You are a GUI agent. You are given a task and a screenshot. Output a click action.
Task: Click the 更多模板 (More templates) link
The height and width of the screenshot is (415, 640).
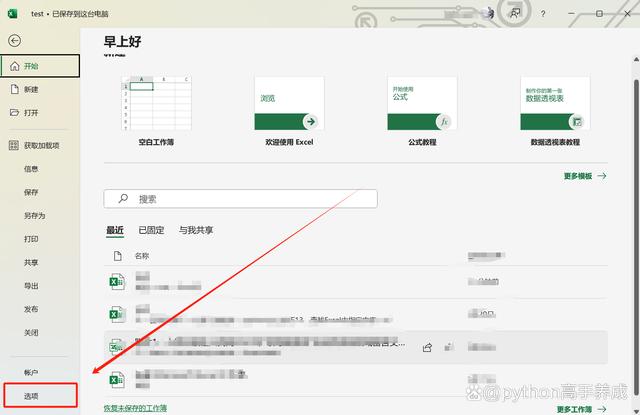click(x=585, y=176)
